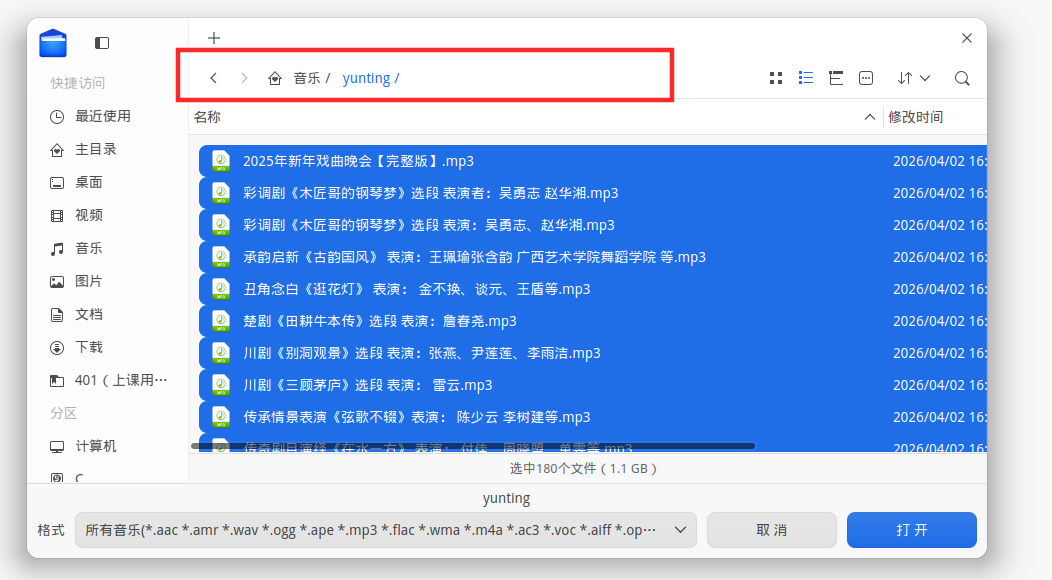The height and width of the screenshot is (580, 1052).
Task: Switch to tree view
Action: (x=836, y=78)
